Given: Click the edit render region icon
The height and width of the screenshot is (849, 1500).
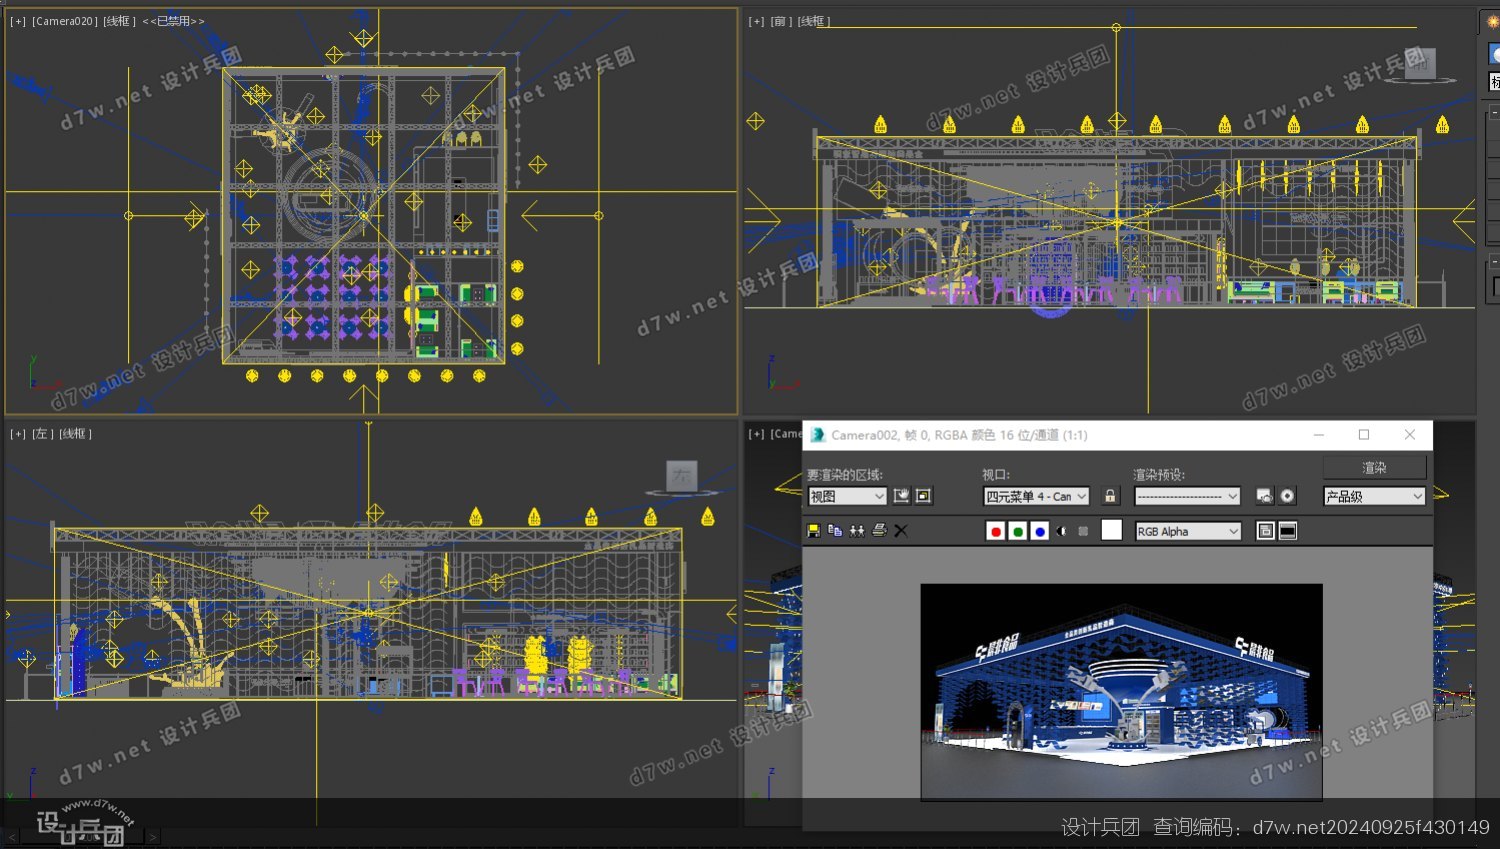Looking at the screenshot, I should tap(901, 496).
